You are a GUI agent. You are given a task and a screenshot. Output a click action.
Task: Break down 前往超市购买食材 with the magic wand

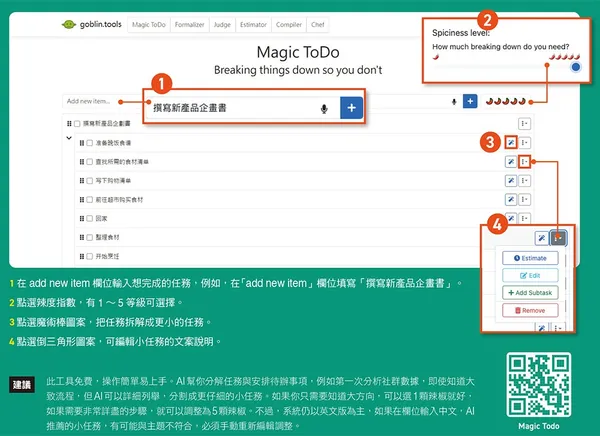pyautogui.click(x=511, y=199)
